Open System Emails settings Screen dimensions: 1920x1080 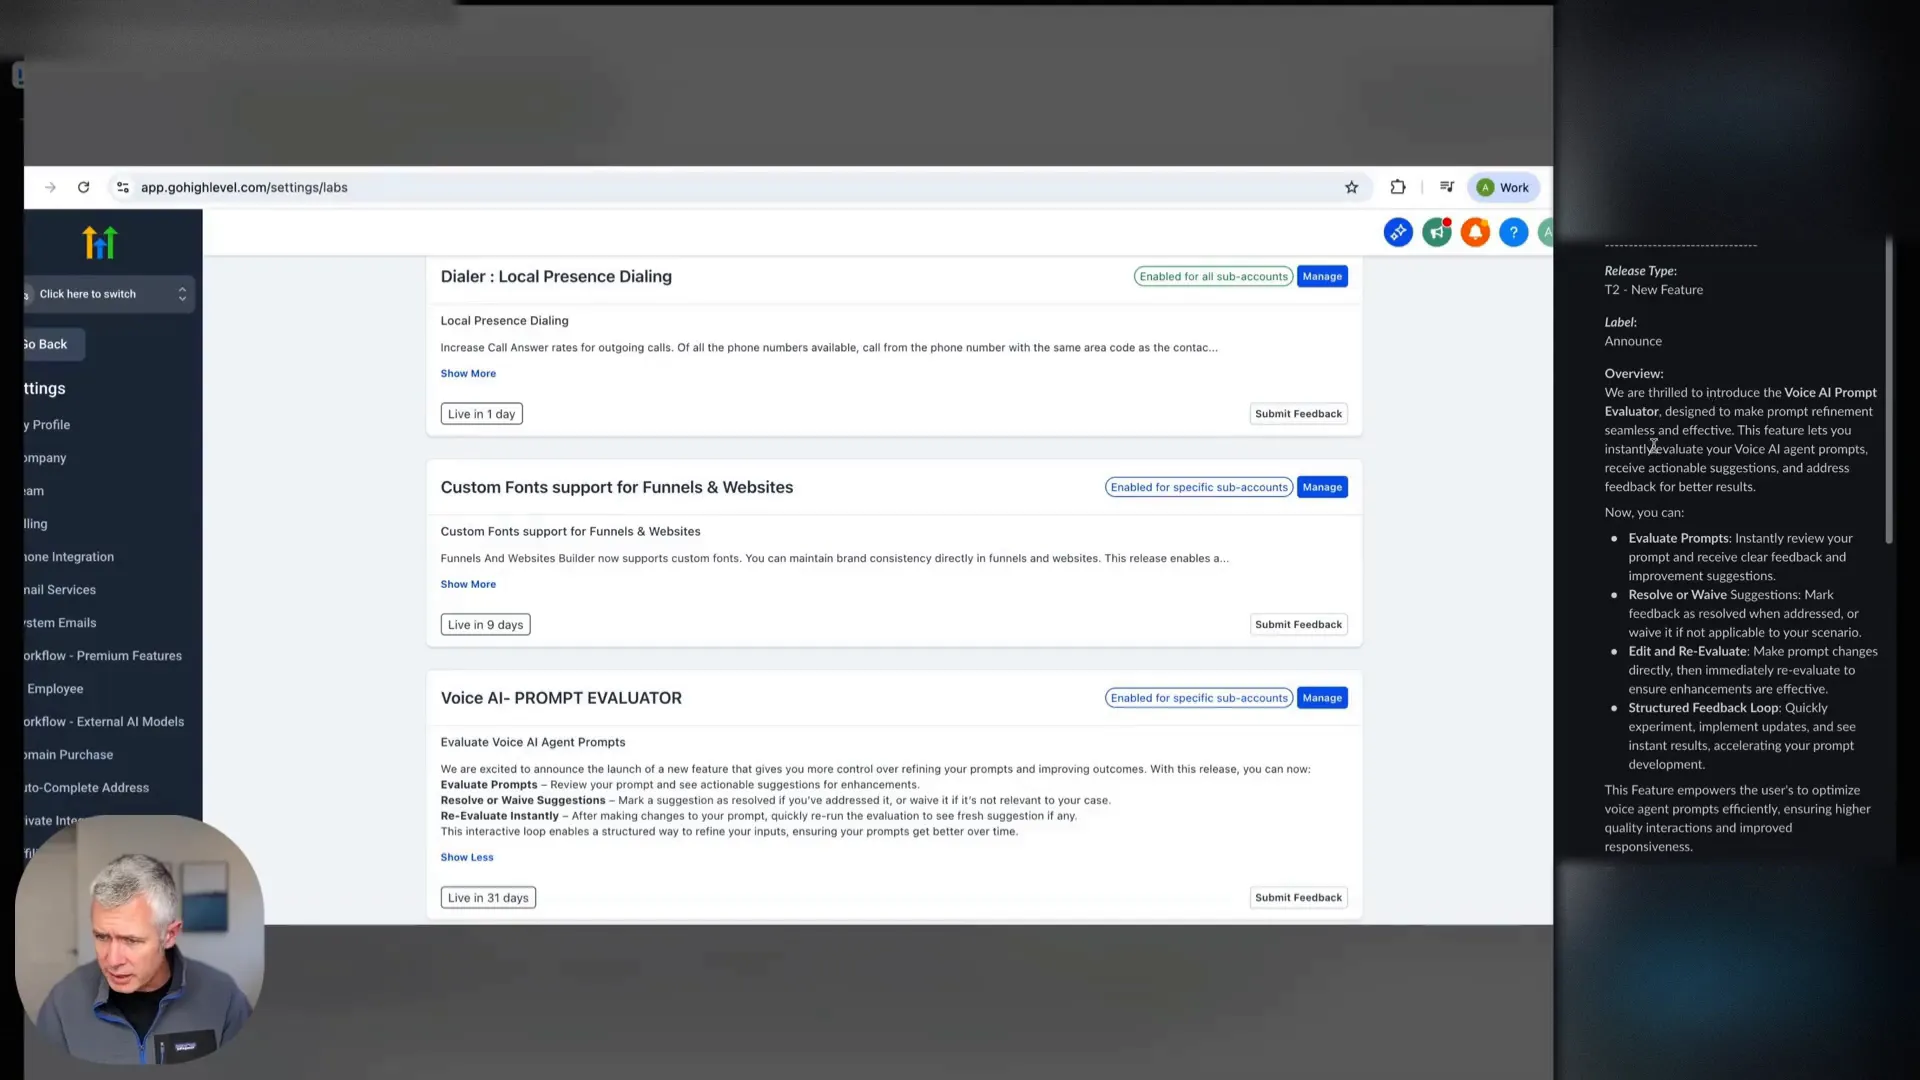coord(60,623)
